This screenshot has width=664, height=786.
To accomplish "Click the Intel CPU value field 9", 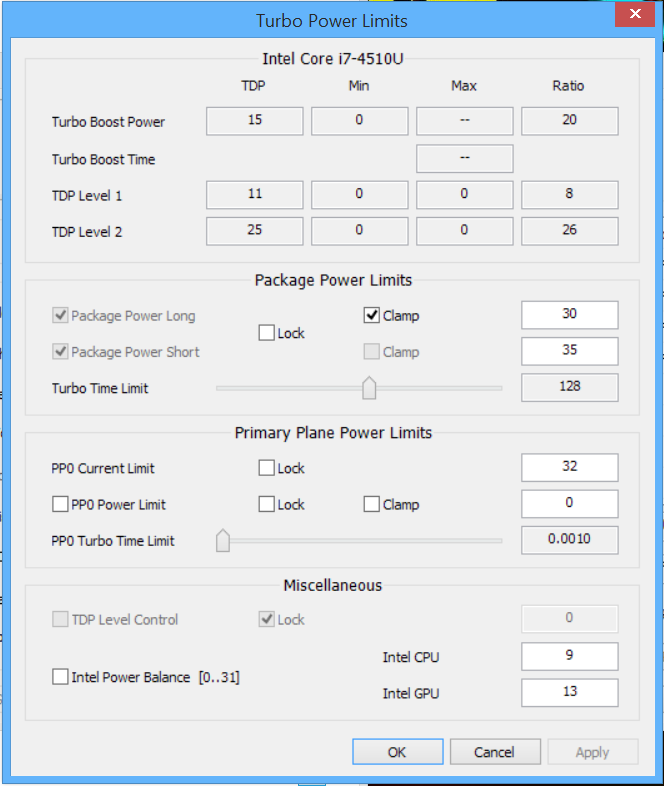I will [570, 656].
